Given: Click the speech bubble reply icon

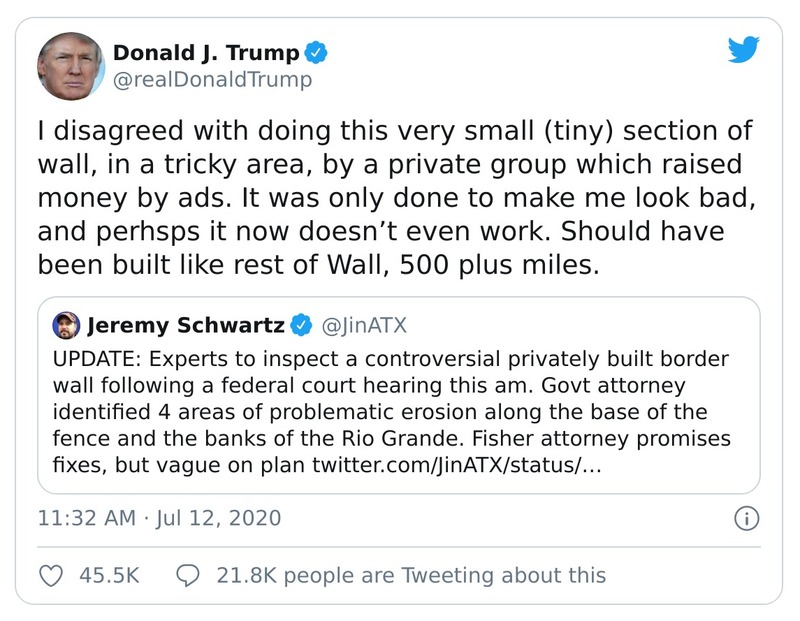Looking at the screenshot, I should click(186, 574).
